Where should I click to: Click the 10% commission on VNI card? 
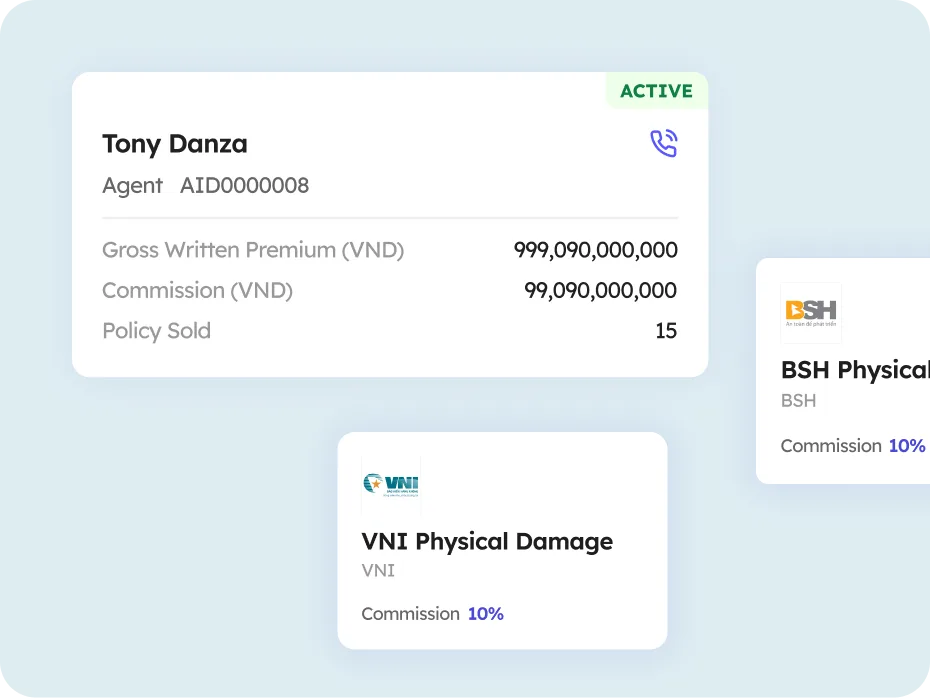point(485,614)
